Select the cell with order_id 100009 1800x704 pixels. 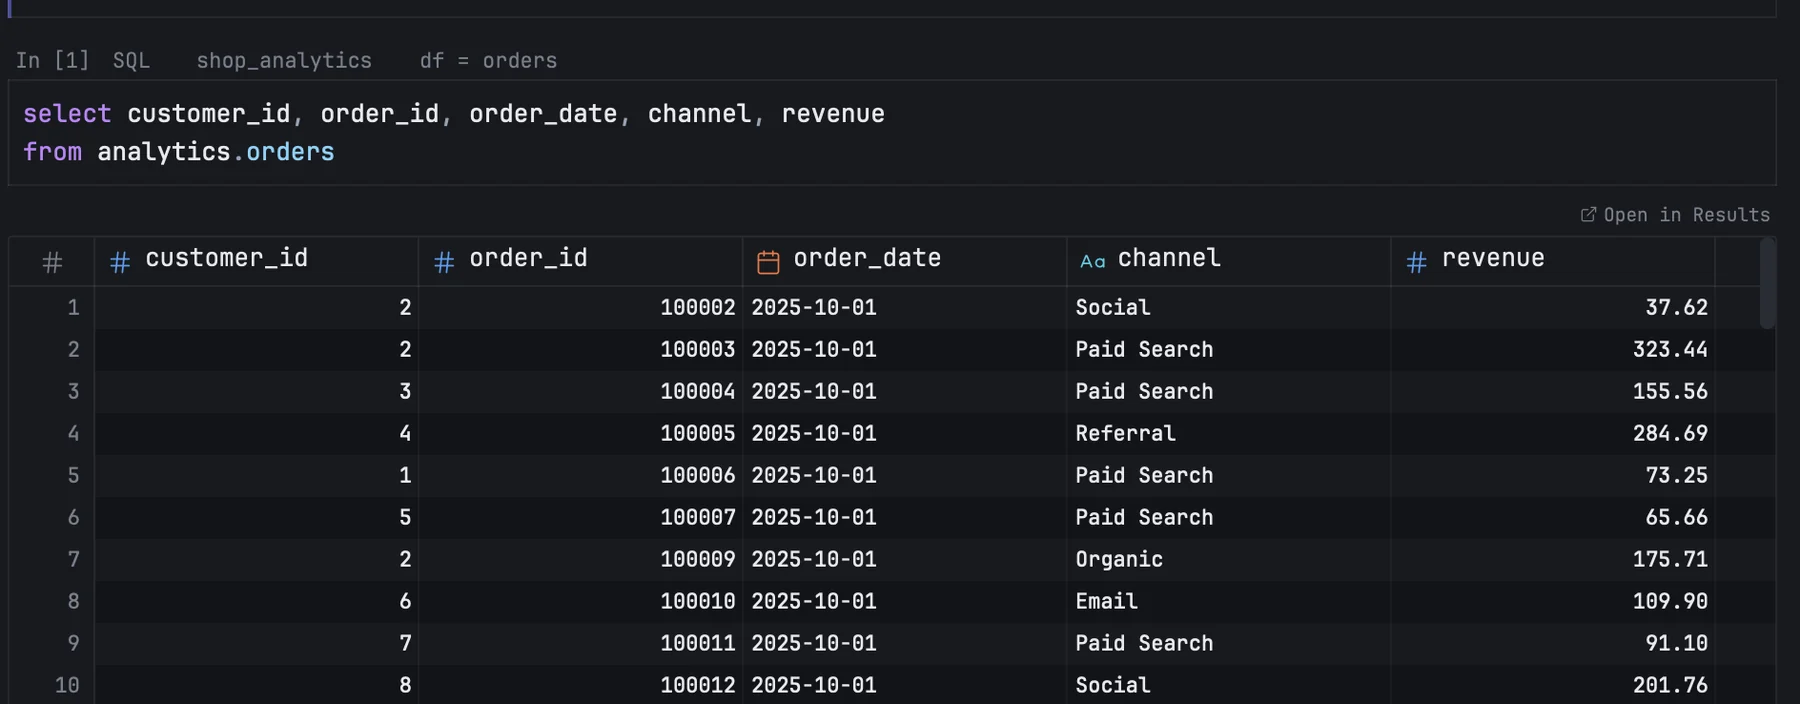click(x=580, y=559)
